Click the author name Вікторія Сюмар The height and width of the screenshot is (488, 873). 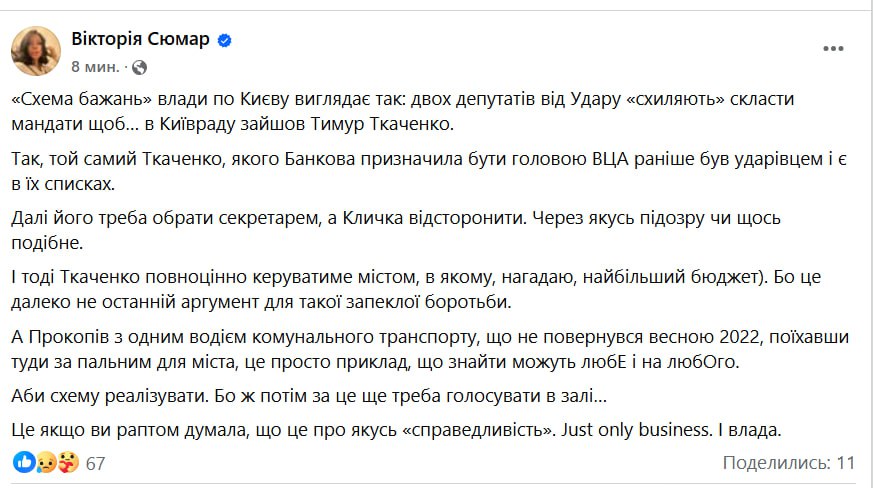[x=140, y=39]
